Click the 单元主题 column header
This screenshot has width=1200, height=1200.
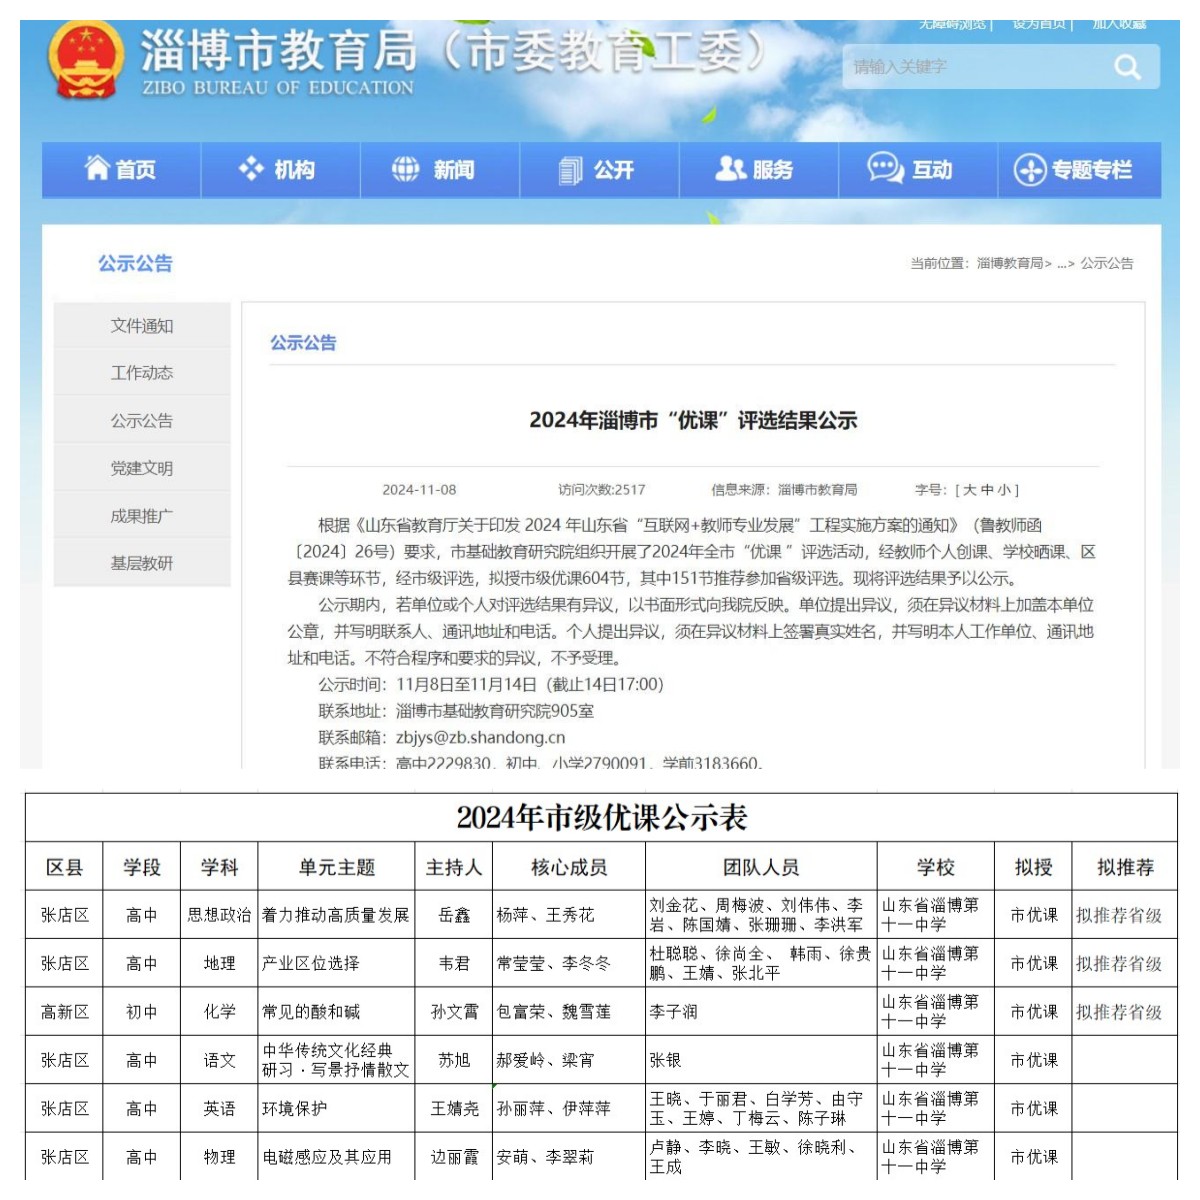click(x=336, y=867)
